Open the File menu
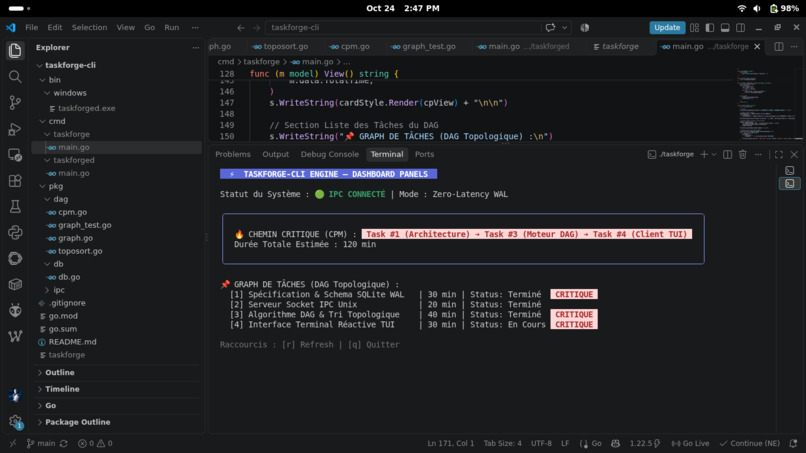 point(31,28)
